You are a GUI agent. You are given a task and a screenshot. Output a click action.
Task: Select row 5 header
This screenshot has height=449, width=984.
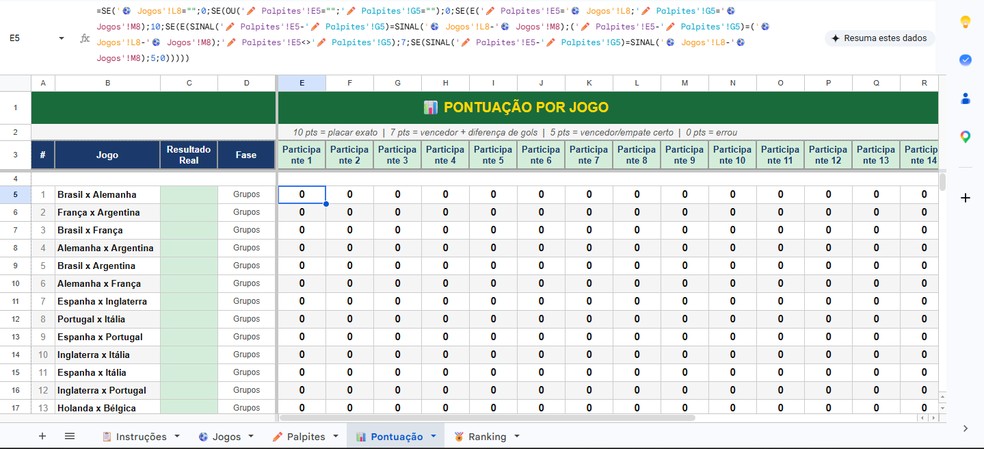click(x=15, y=195)
